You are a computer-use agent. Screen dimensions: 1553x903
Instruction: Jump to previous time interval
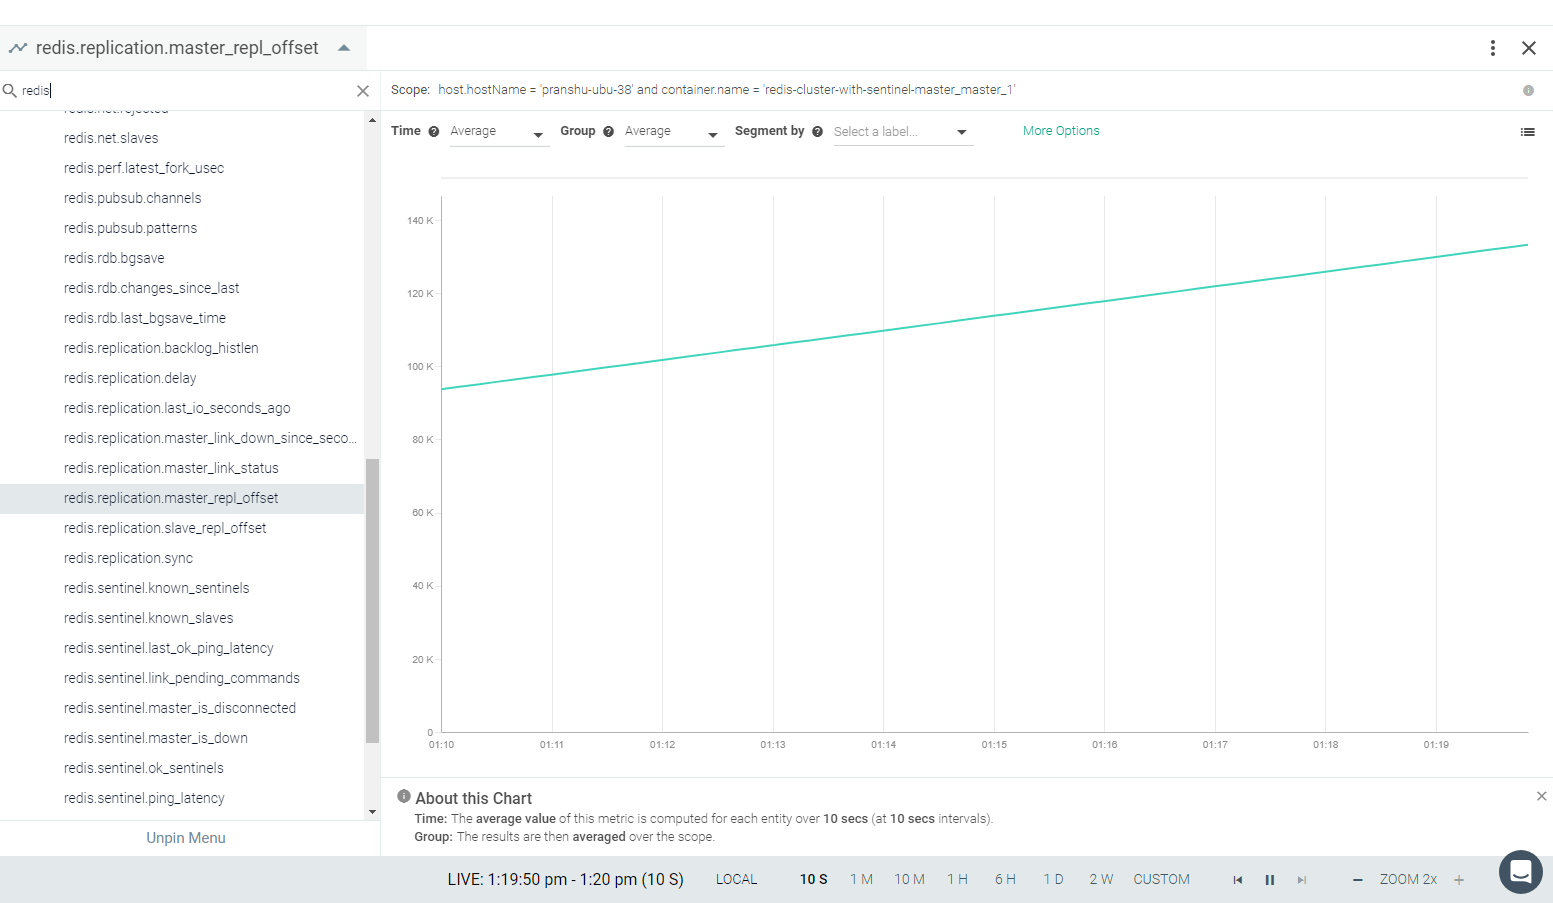(x=1238, y=880)
